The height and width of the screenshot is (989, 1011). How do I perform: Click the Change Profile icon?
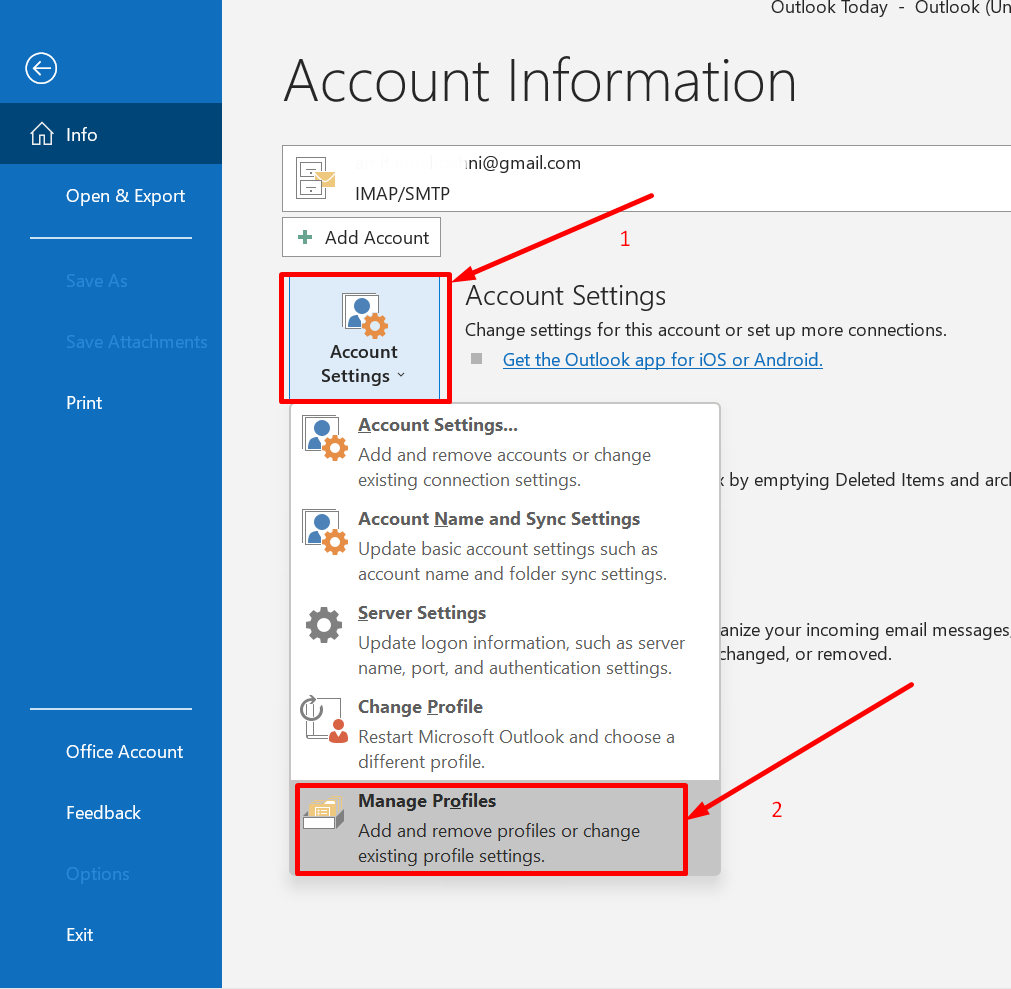(x=324, y=720)
